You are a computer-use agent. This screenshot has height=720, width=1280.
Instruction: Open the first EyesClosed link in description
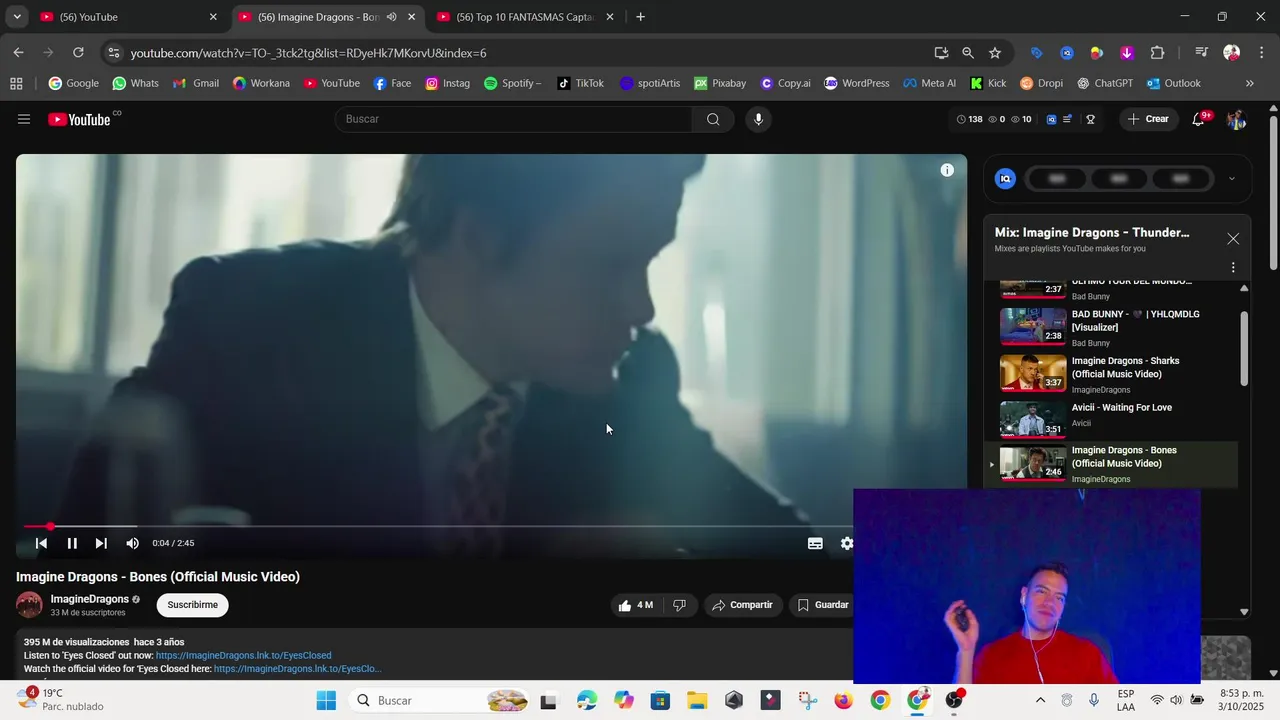tap(243, 656)
